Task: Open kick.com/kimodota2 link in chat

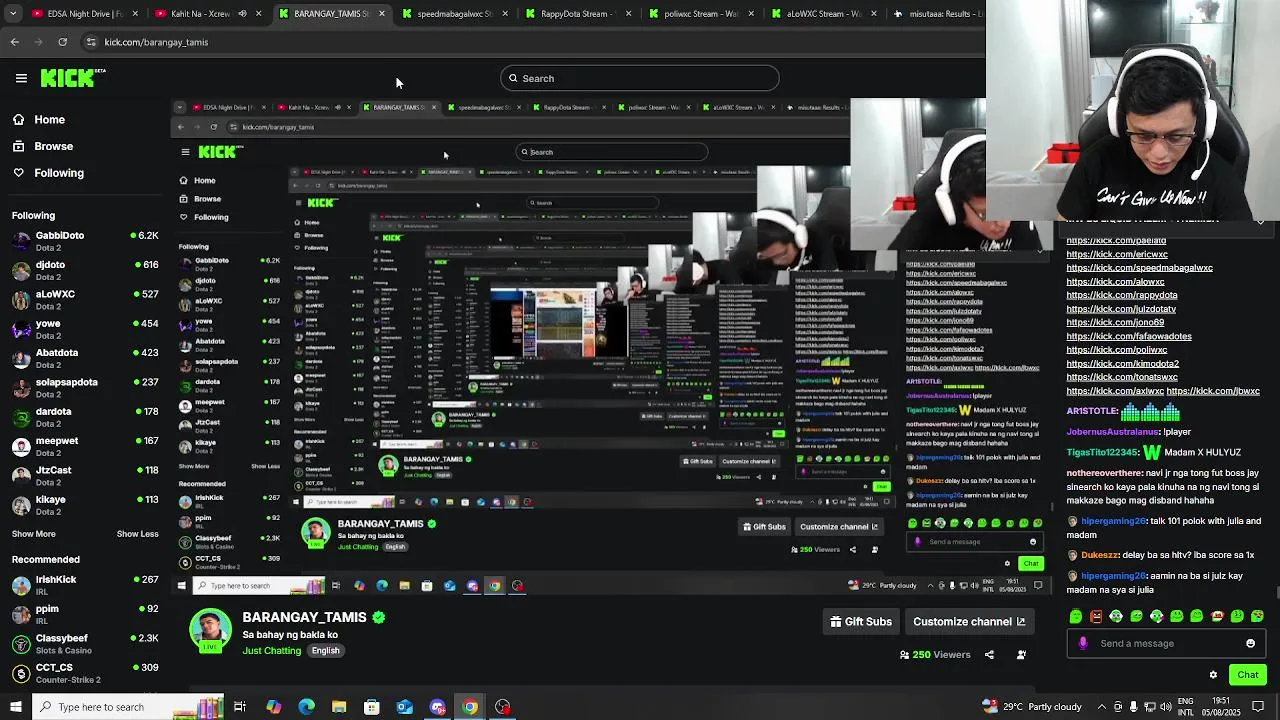Action: coord(1122,363)
